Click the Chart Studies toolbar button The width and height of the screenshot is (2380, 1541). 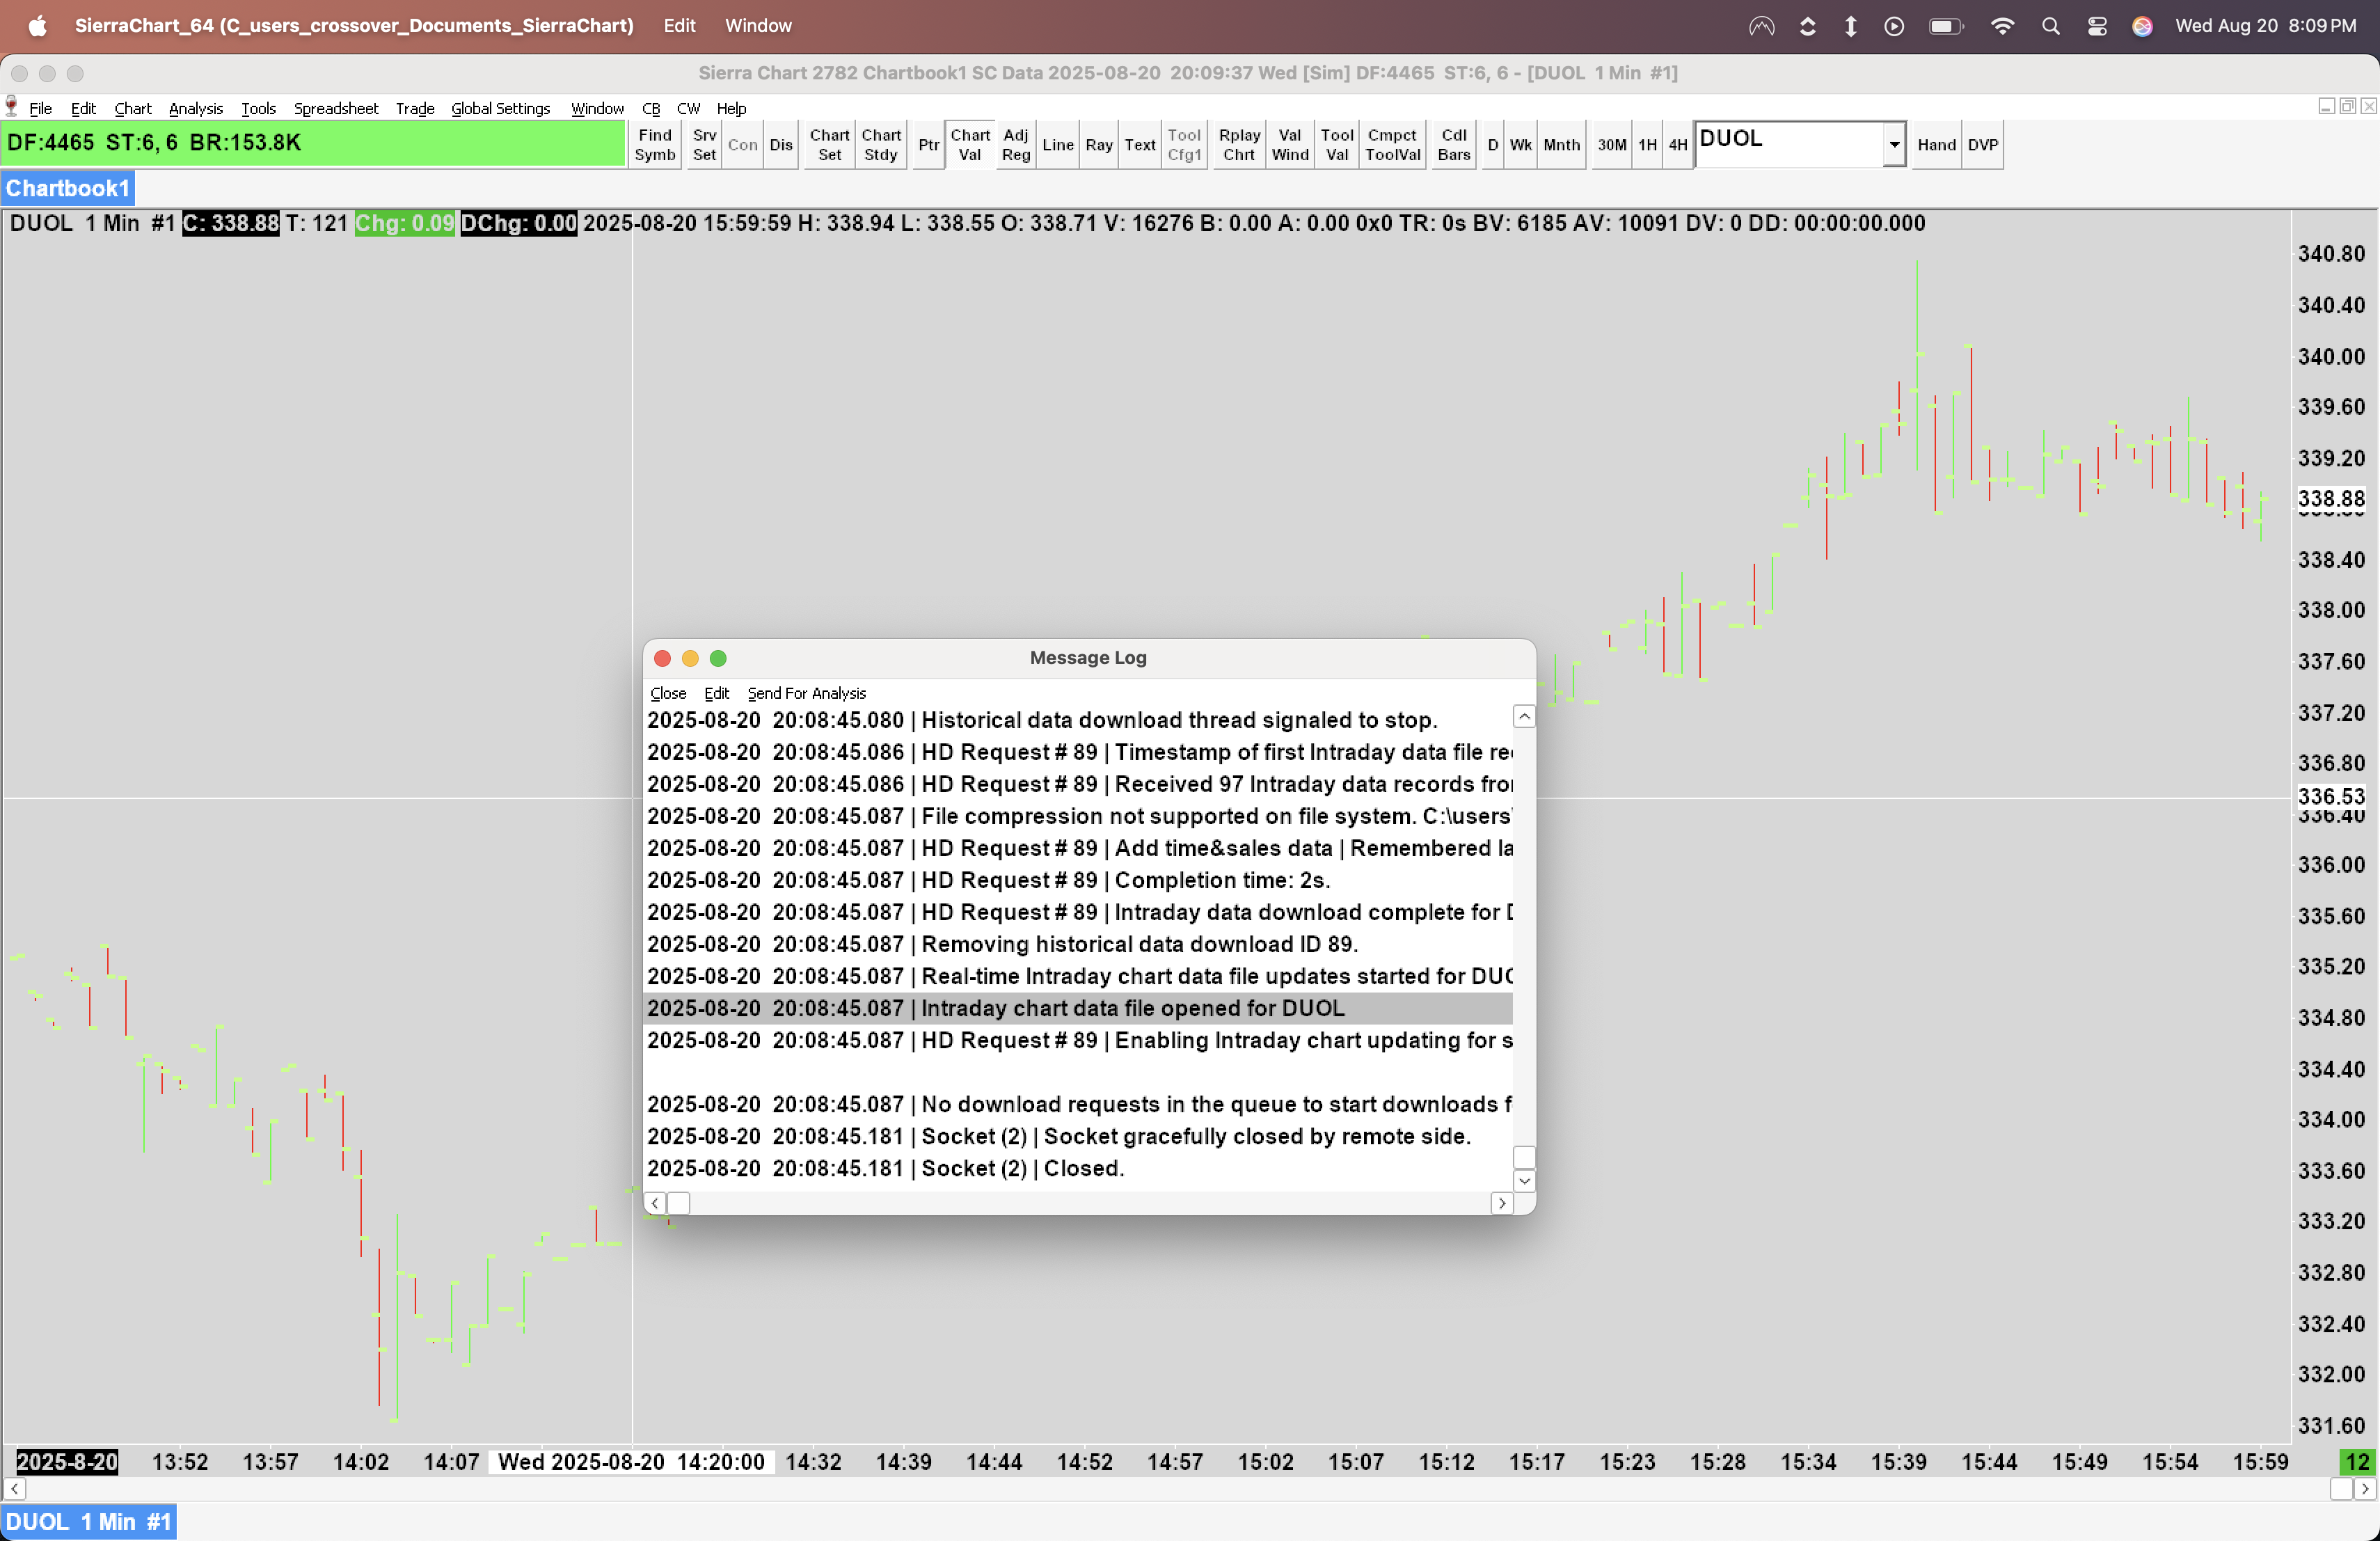(x=880, y=145)
